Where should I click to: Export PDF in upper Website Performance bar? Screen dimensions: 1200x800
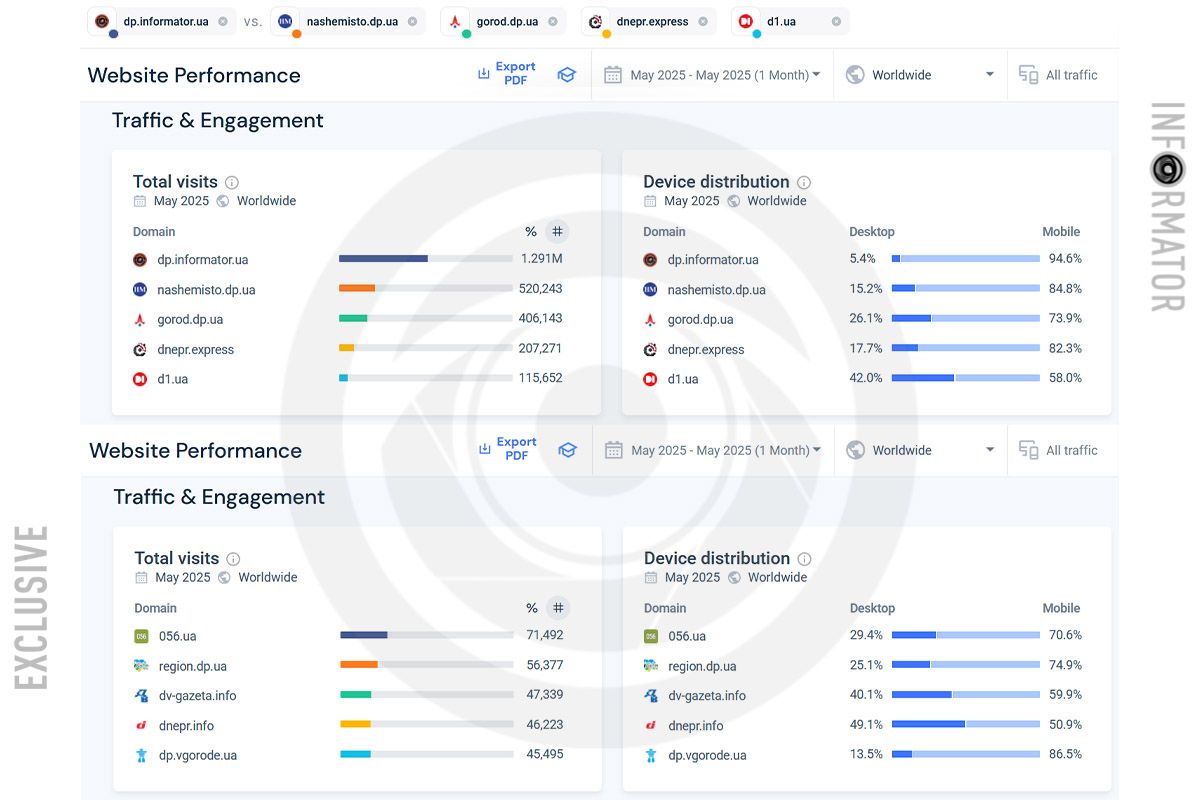click(507, 74)
